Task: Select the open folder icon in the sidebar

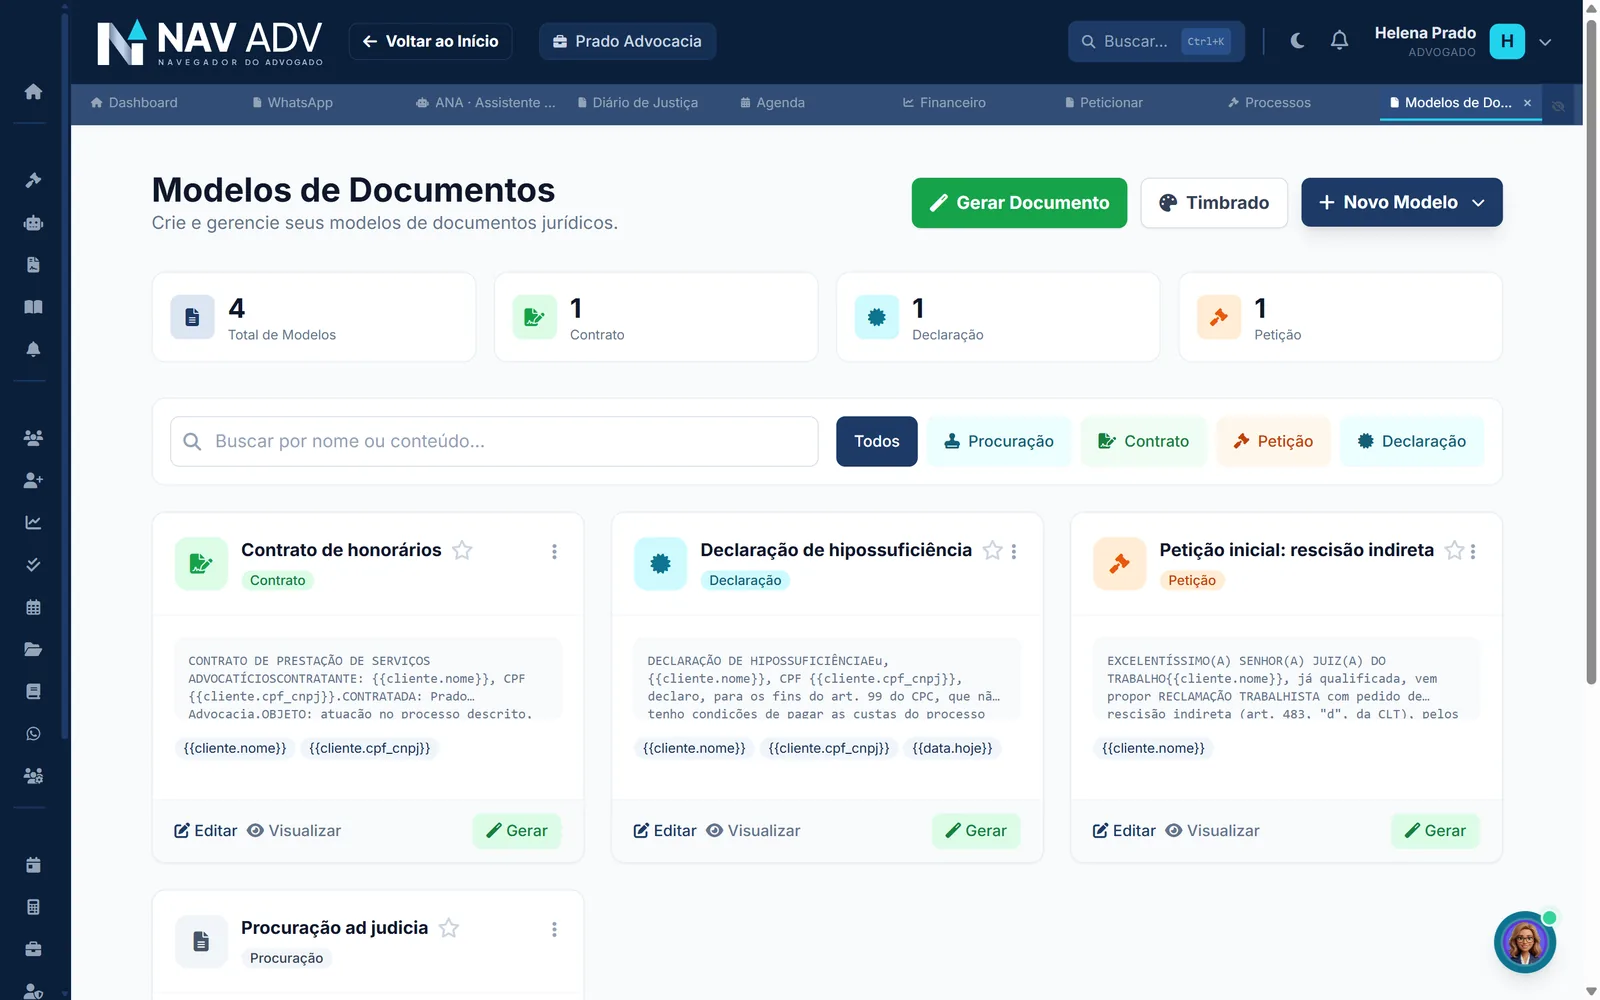Action: 33,649
